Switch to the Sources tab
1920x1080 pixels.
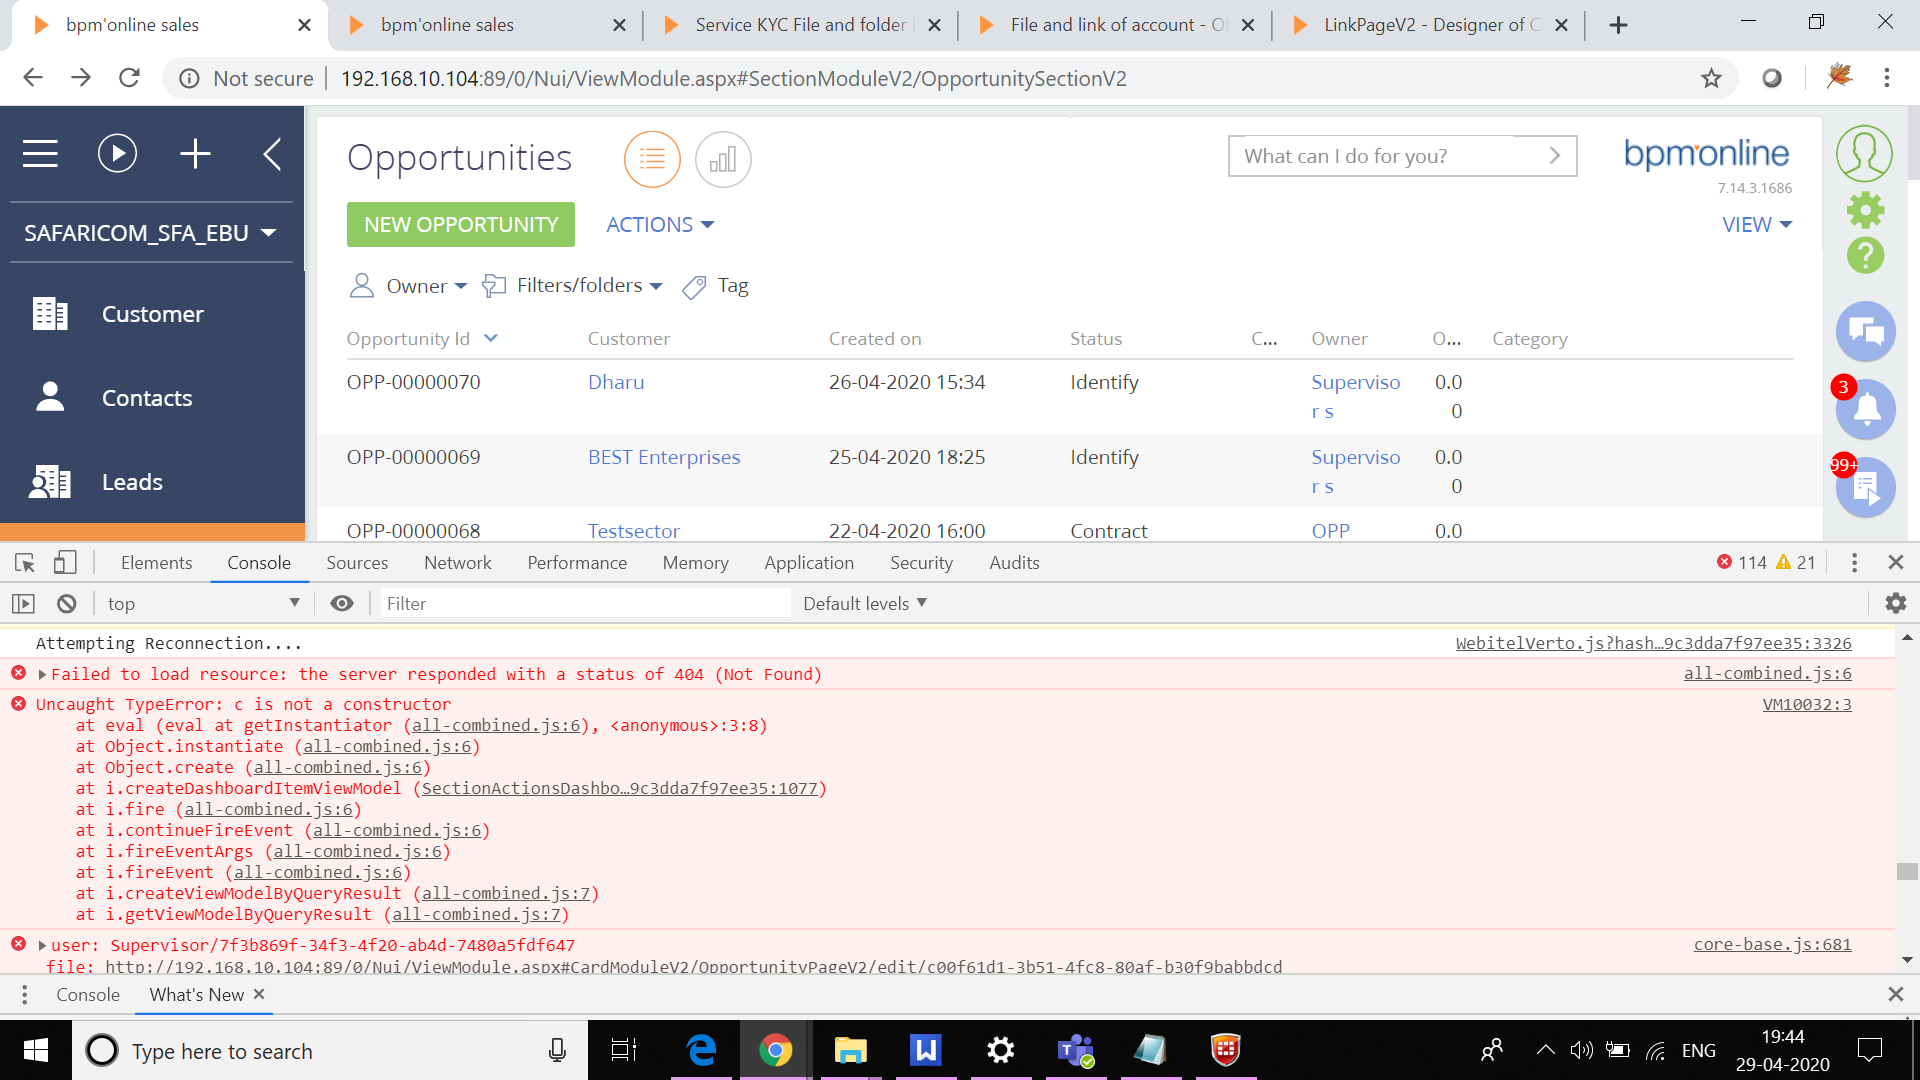tap(357, 563)
